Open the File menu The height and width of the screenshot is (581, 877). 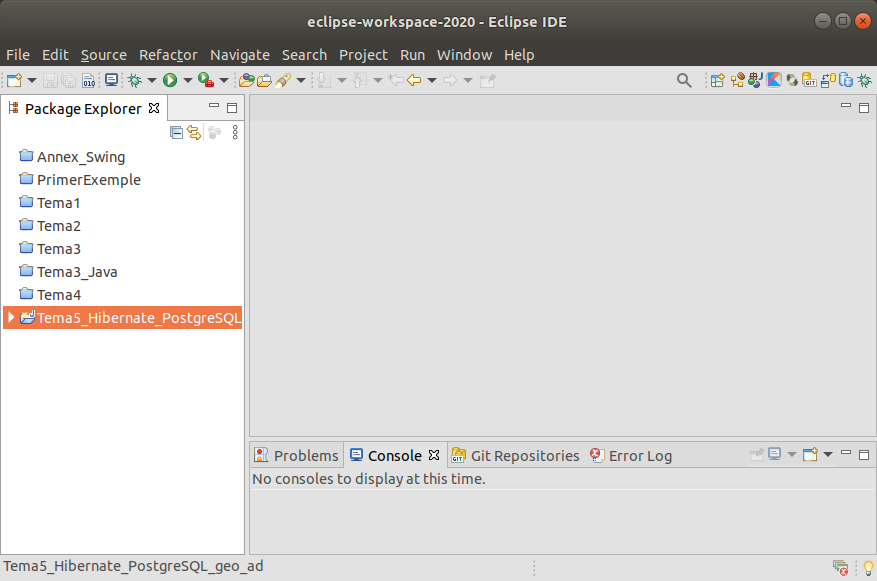[x=18, y=55]
